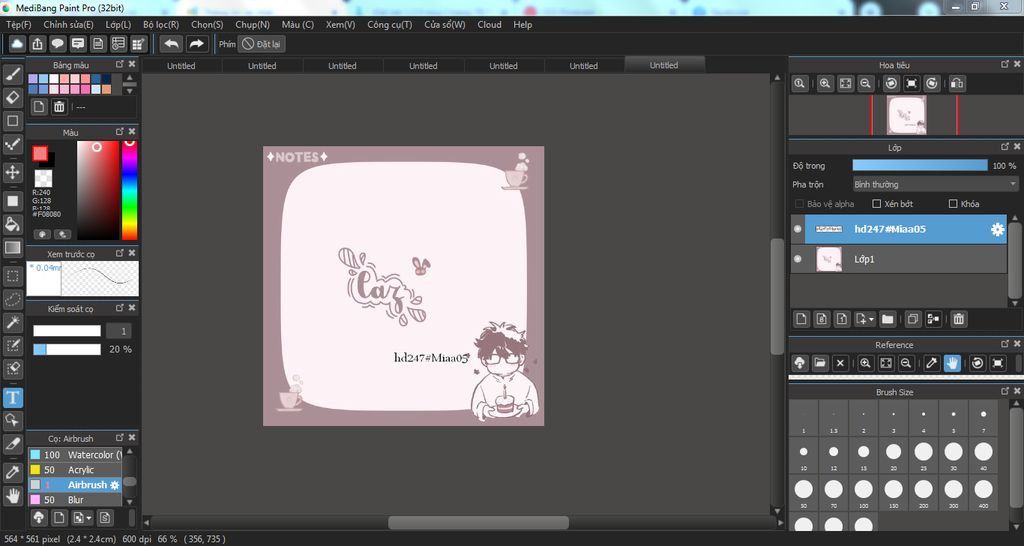Pick the orange swatch in palette
Image resolution: width=1024 pixels, height=546 pixels.
(106, 89)
